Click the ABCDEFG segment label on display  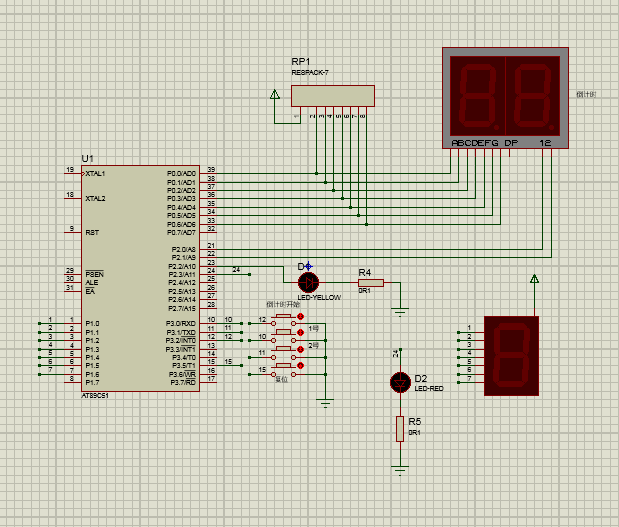[475, 143]
